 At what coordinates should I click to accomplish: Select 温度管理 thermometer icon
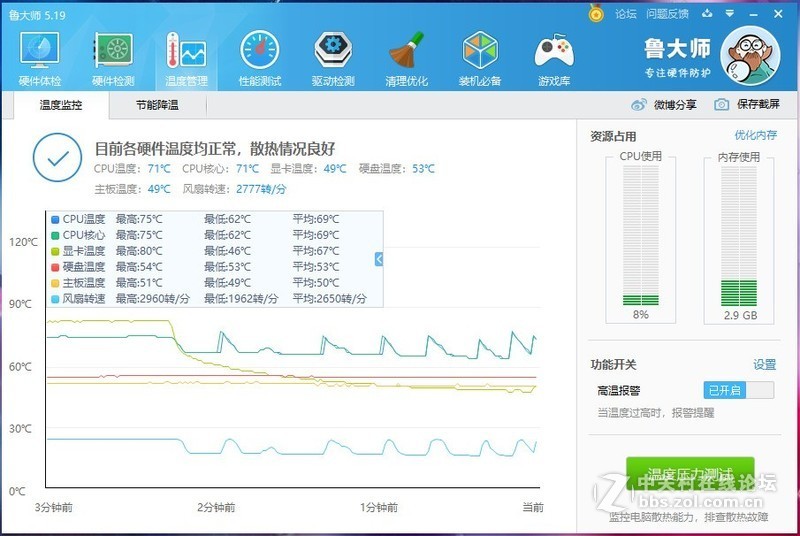(x=186, y=50)
